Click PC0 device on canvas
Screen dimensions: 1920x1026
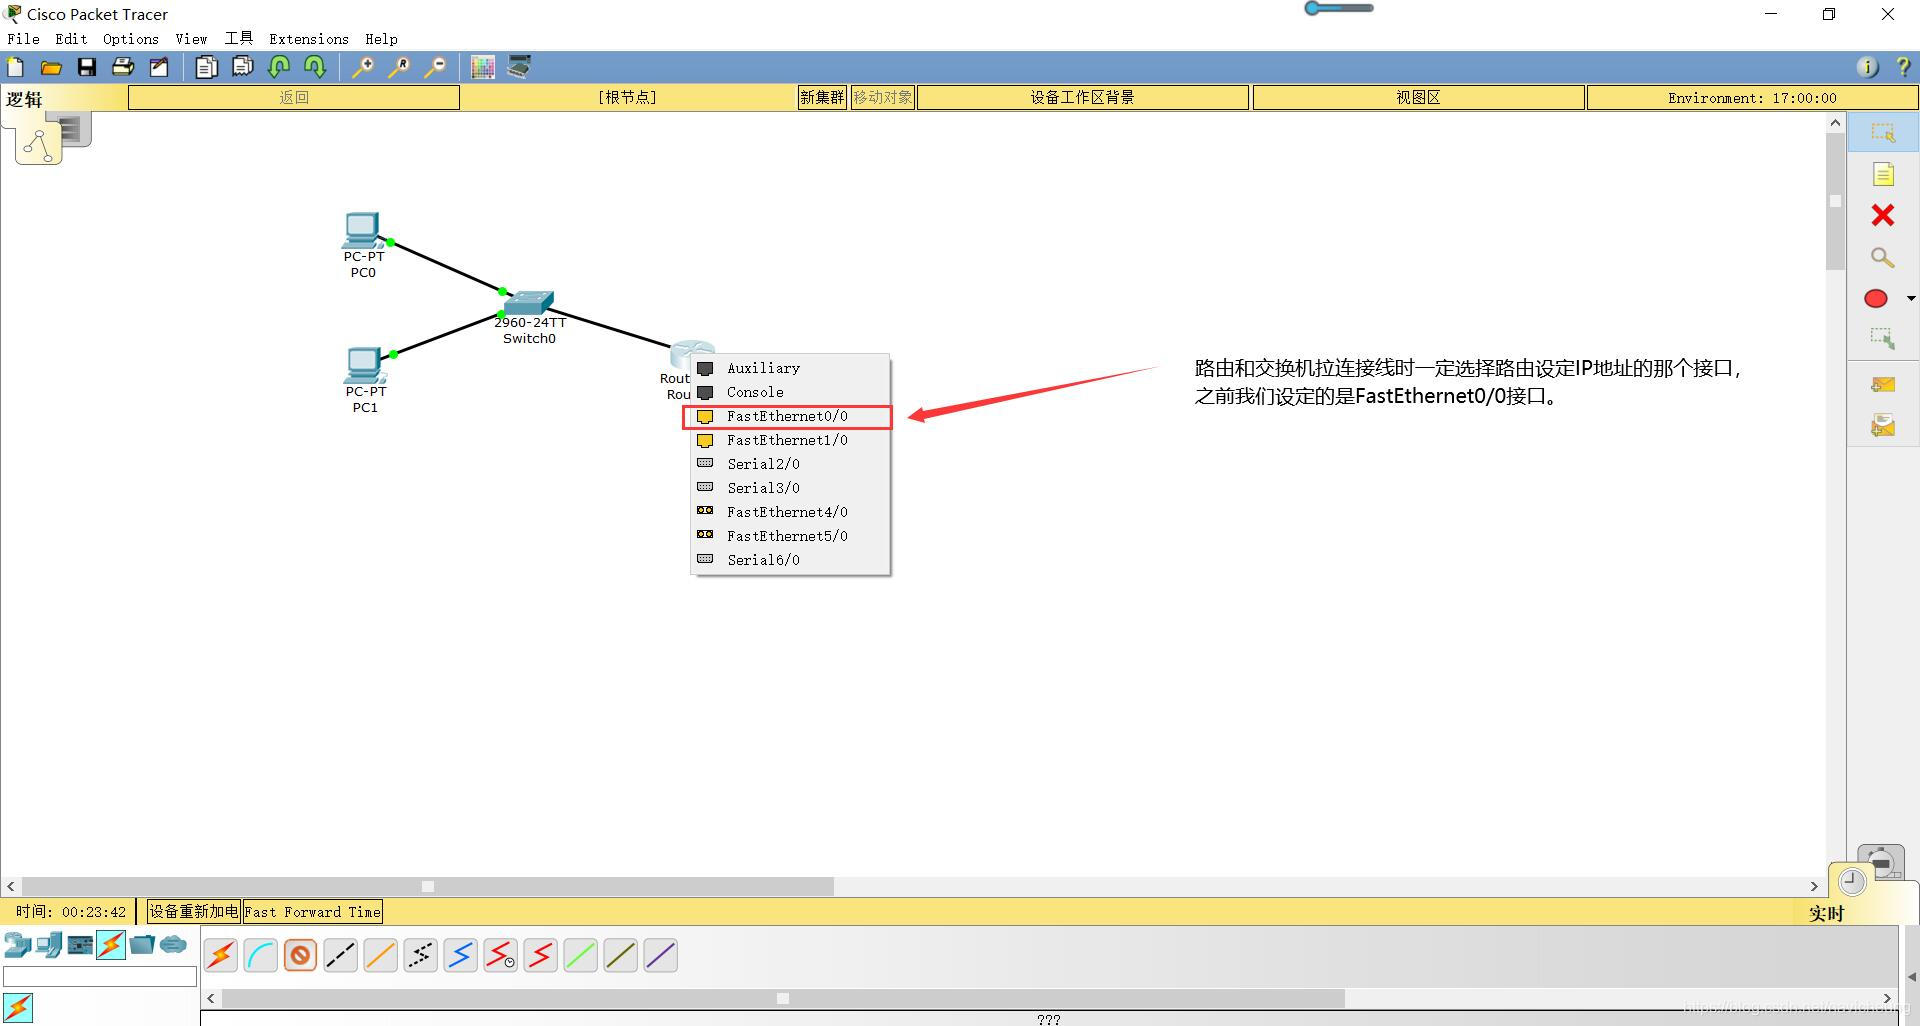362,231
